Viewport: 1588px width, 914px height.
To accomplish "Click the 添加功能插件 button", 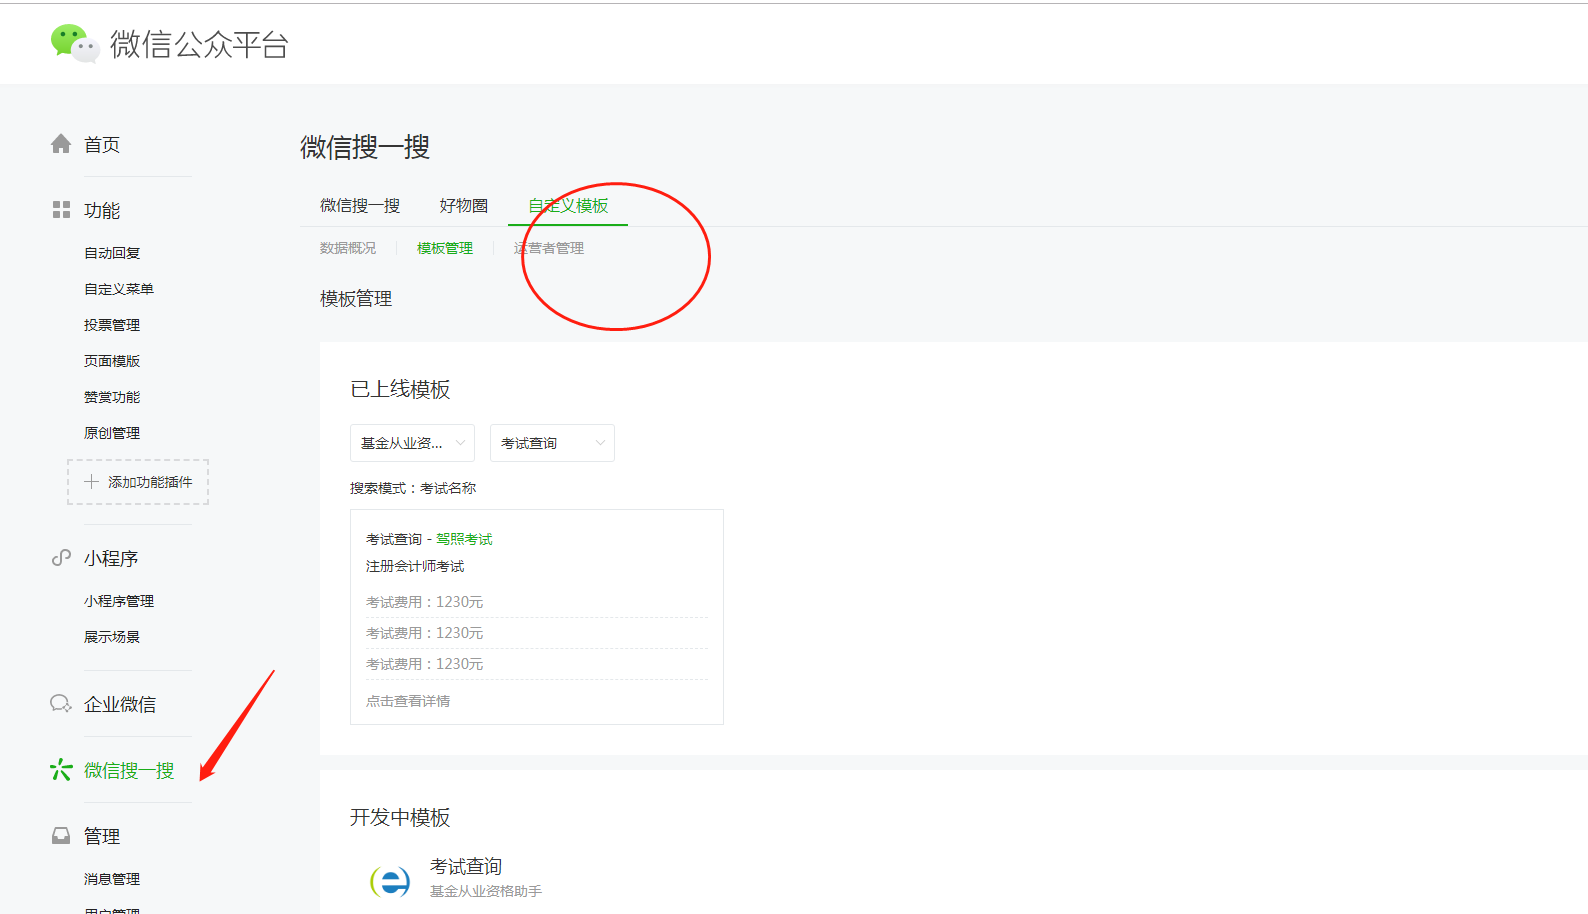I will tap(138, 482).
